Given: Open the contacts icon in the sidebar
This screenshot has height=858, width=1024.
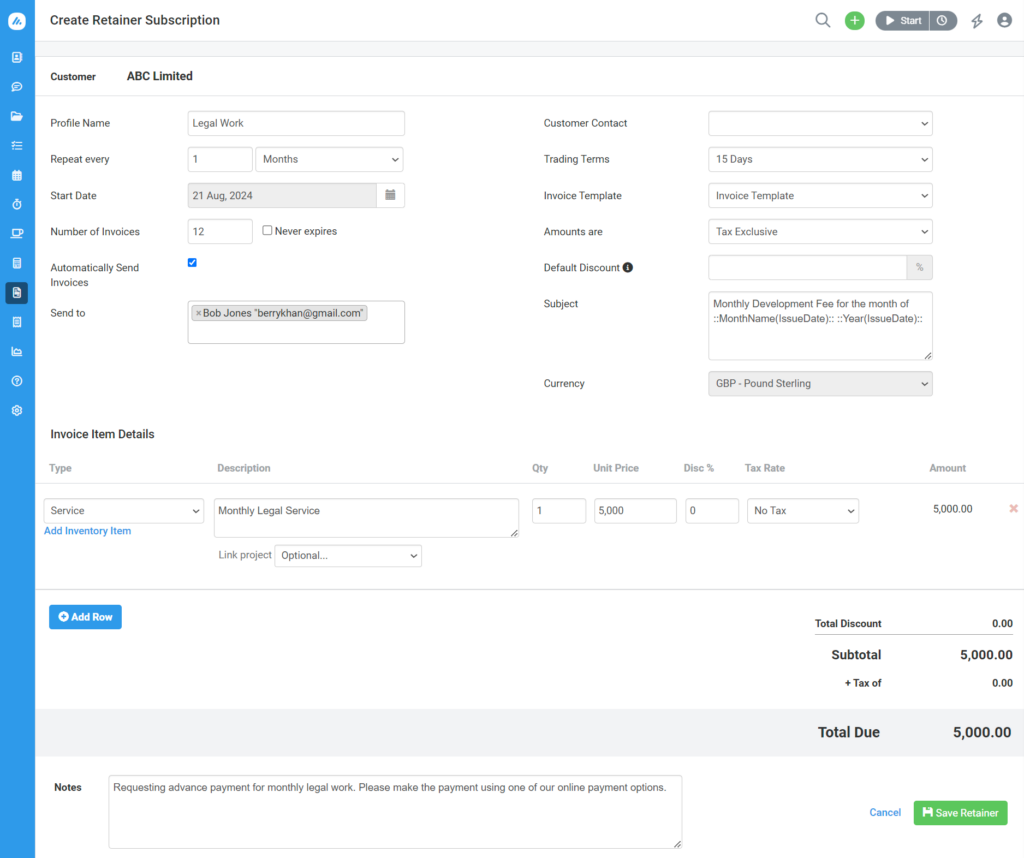Looking at the screenshot, I should pyautogui.click(x=17, y=57).
